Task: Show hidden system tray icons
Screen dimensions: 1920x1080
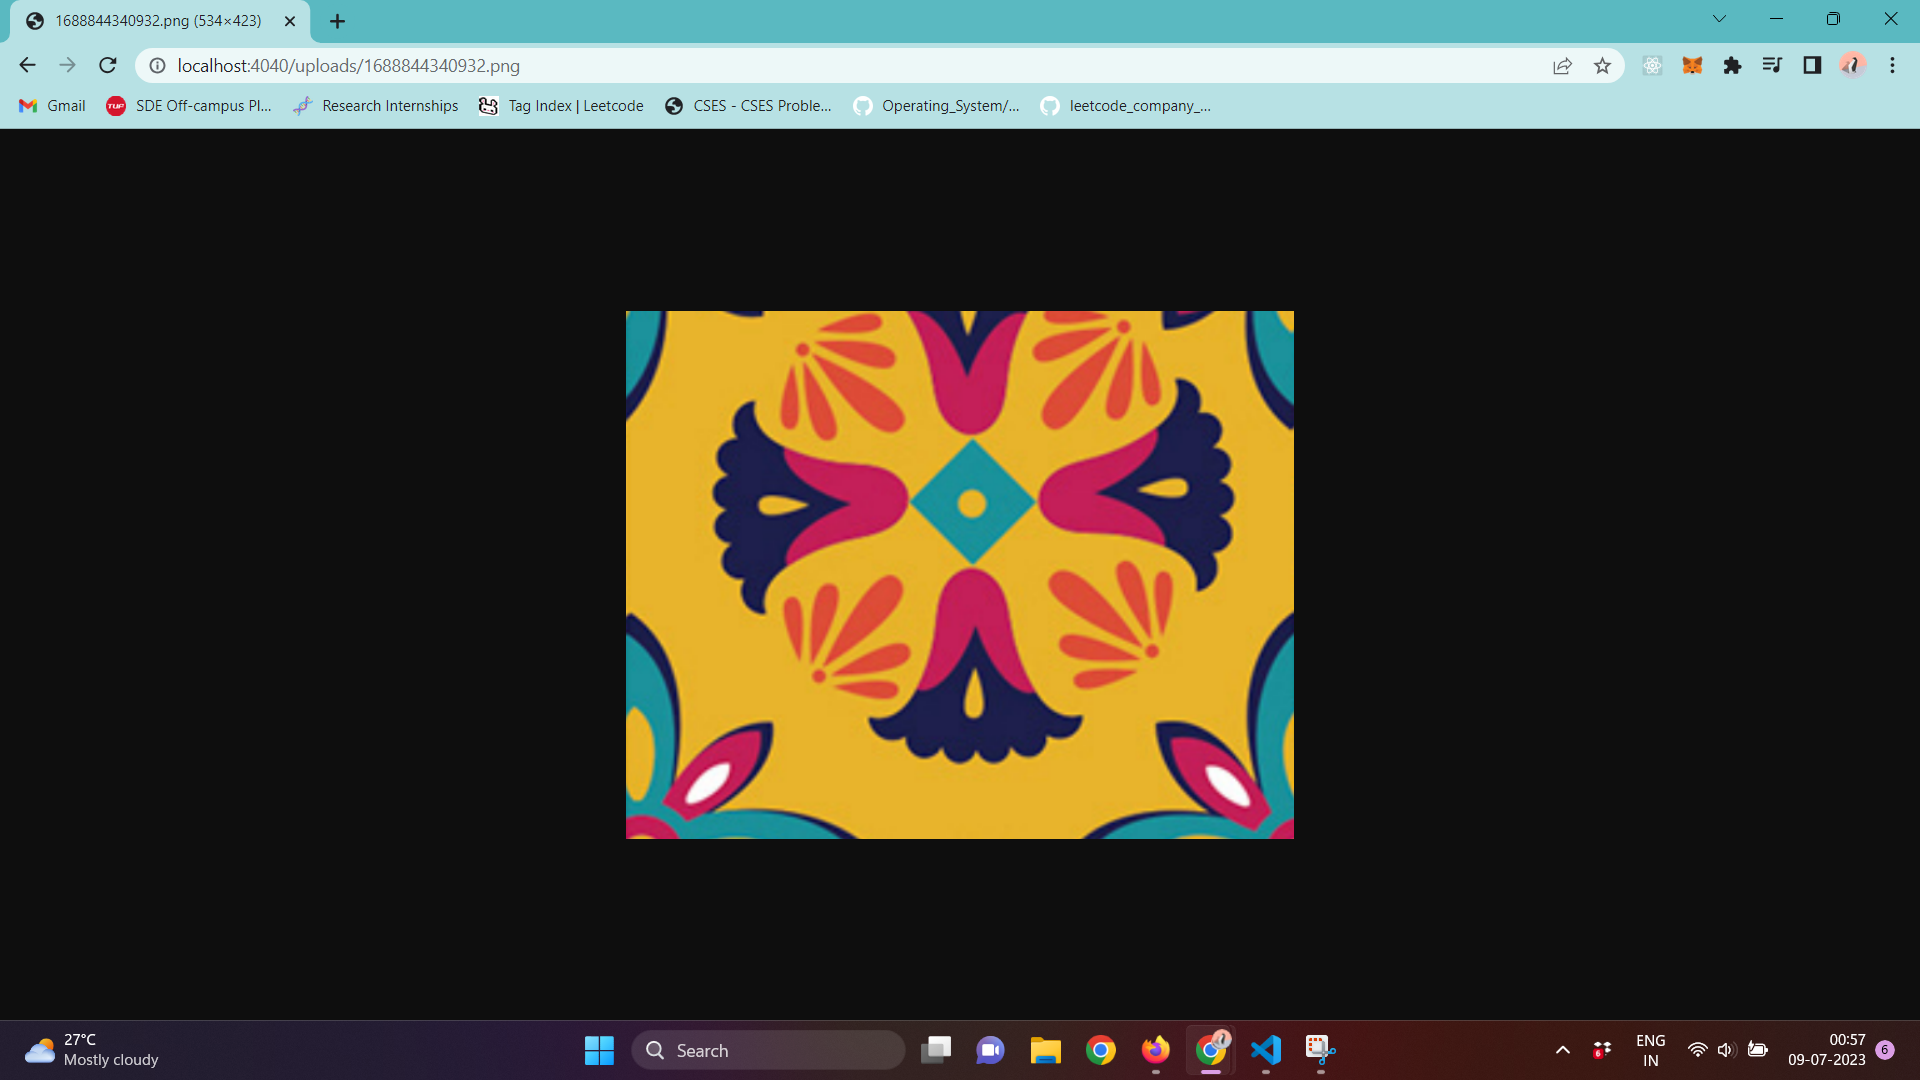Action: pos(1562,1050)
